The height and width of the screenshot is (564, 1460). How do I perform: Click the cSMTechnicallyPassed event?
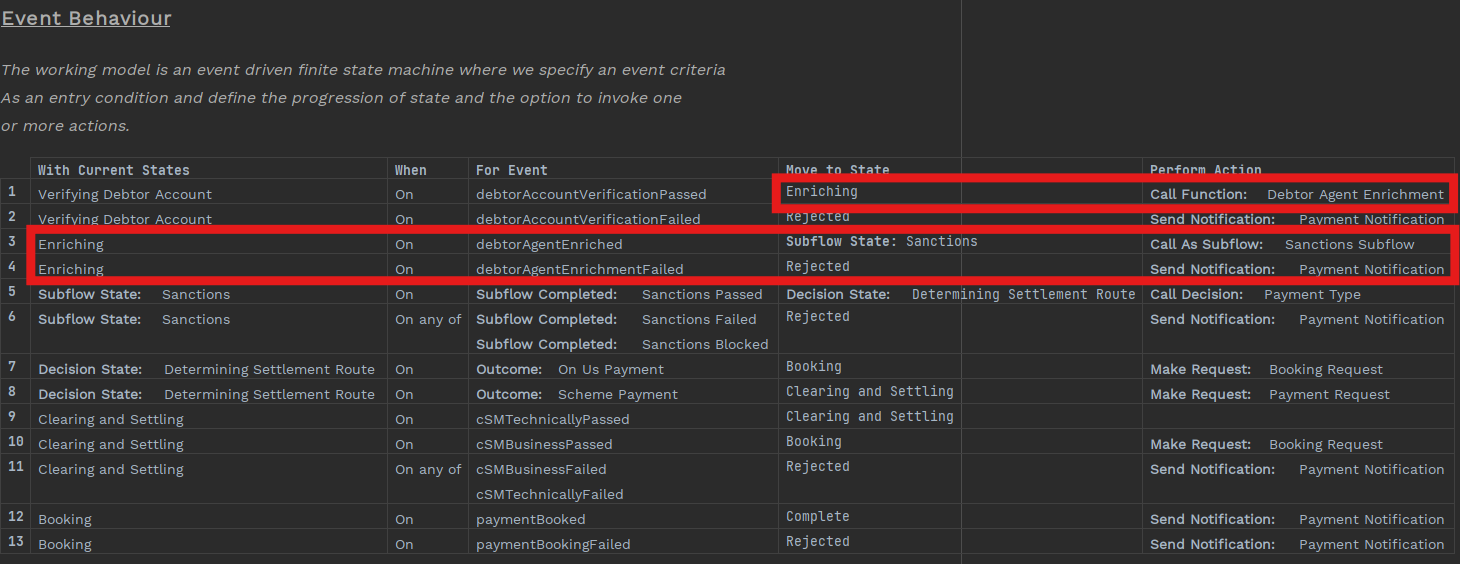click(552, 419)
